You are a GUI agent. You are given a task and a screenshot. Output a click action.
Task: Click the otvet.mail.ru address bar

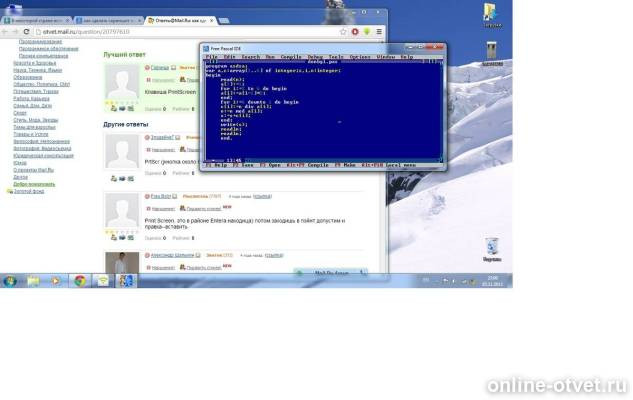[x=186, y=31]
